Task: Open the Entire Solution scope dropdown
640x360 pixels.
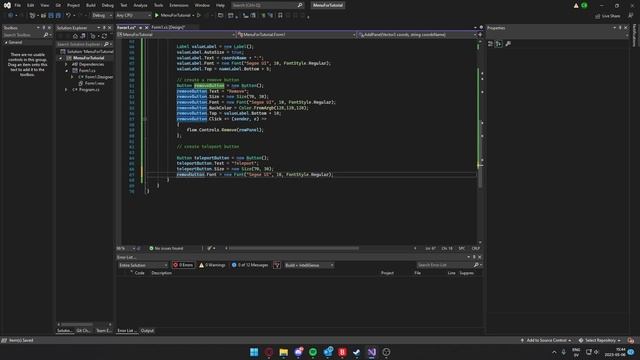Action: click(143, 265)
